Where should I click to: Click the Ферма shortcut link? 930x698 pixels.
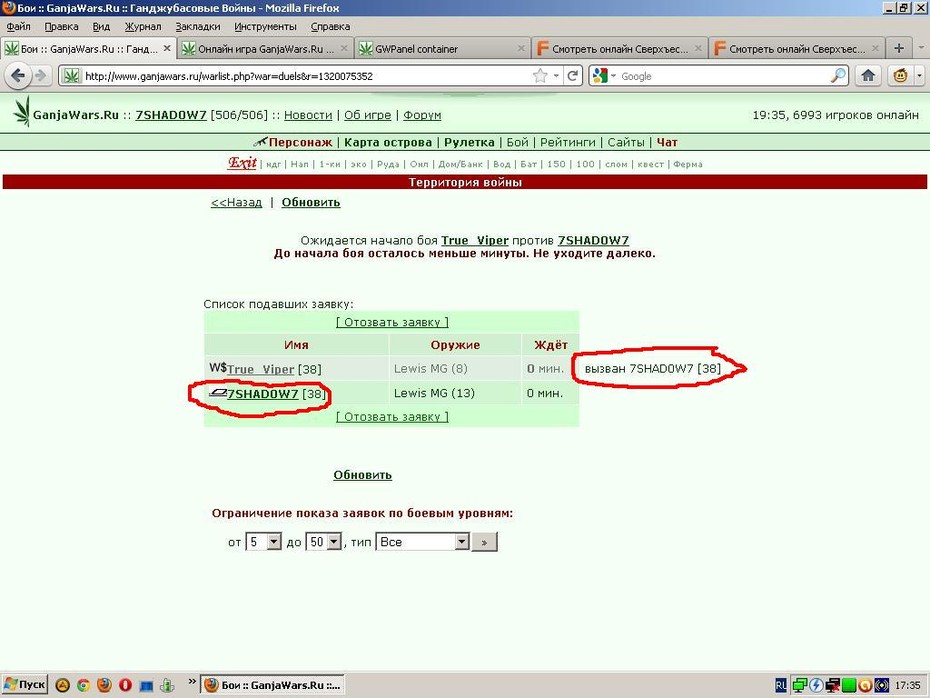(x=688, y=164)
